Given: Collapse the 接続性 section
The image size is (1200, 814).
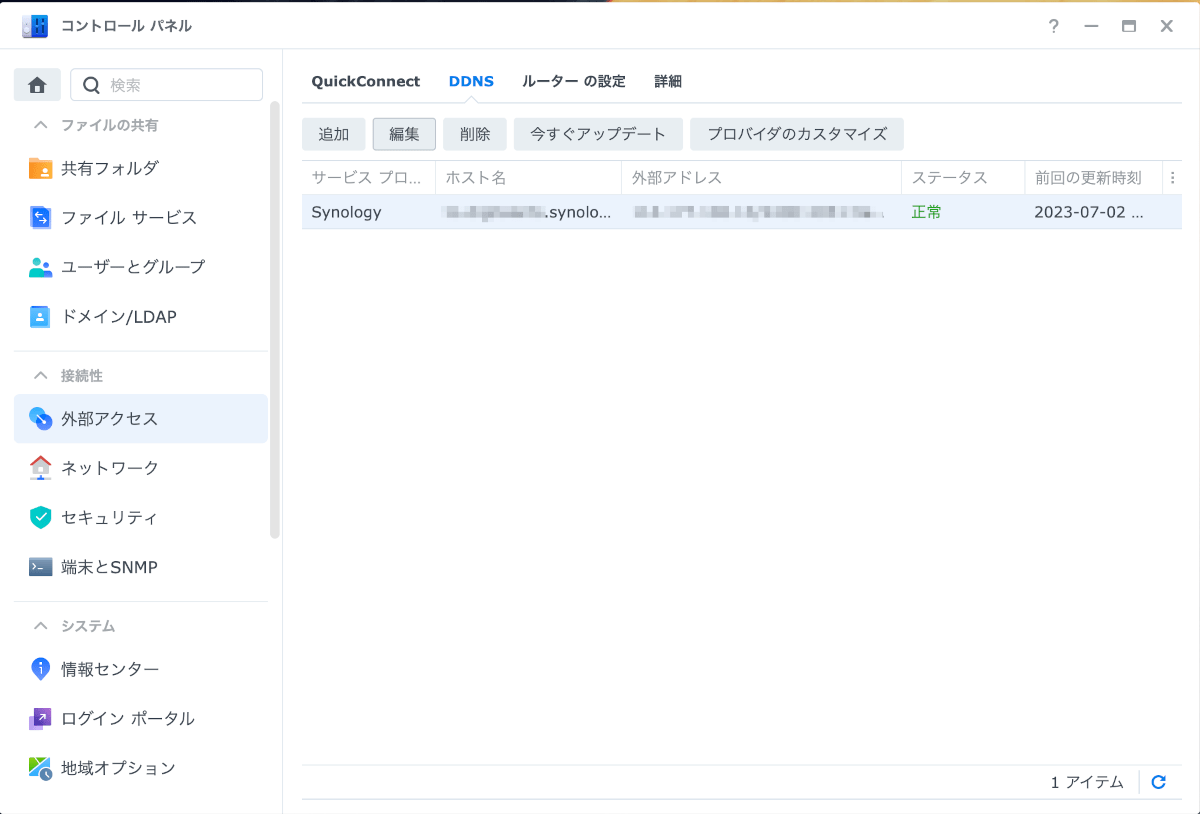Looking at the screenshot, I should (x=41, y=375).
